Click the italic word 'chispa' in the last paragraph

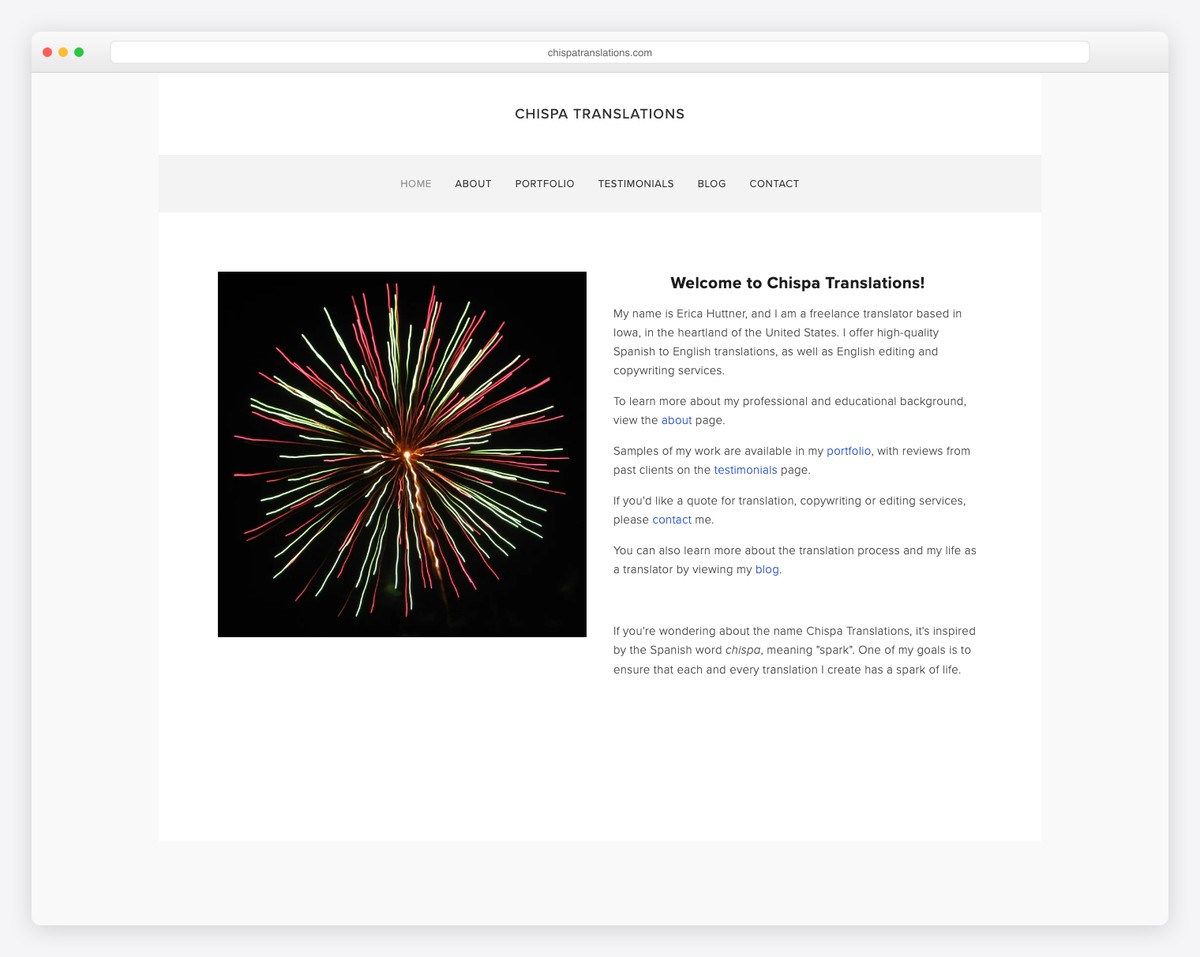coord(743,650)
